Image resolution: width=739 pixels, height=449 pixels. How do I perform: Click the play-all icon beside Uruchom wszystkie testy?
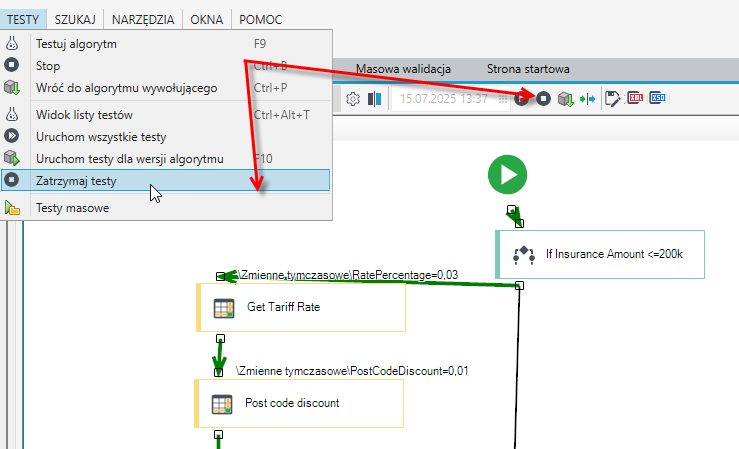pyautogui.click(x=12, y=136)
